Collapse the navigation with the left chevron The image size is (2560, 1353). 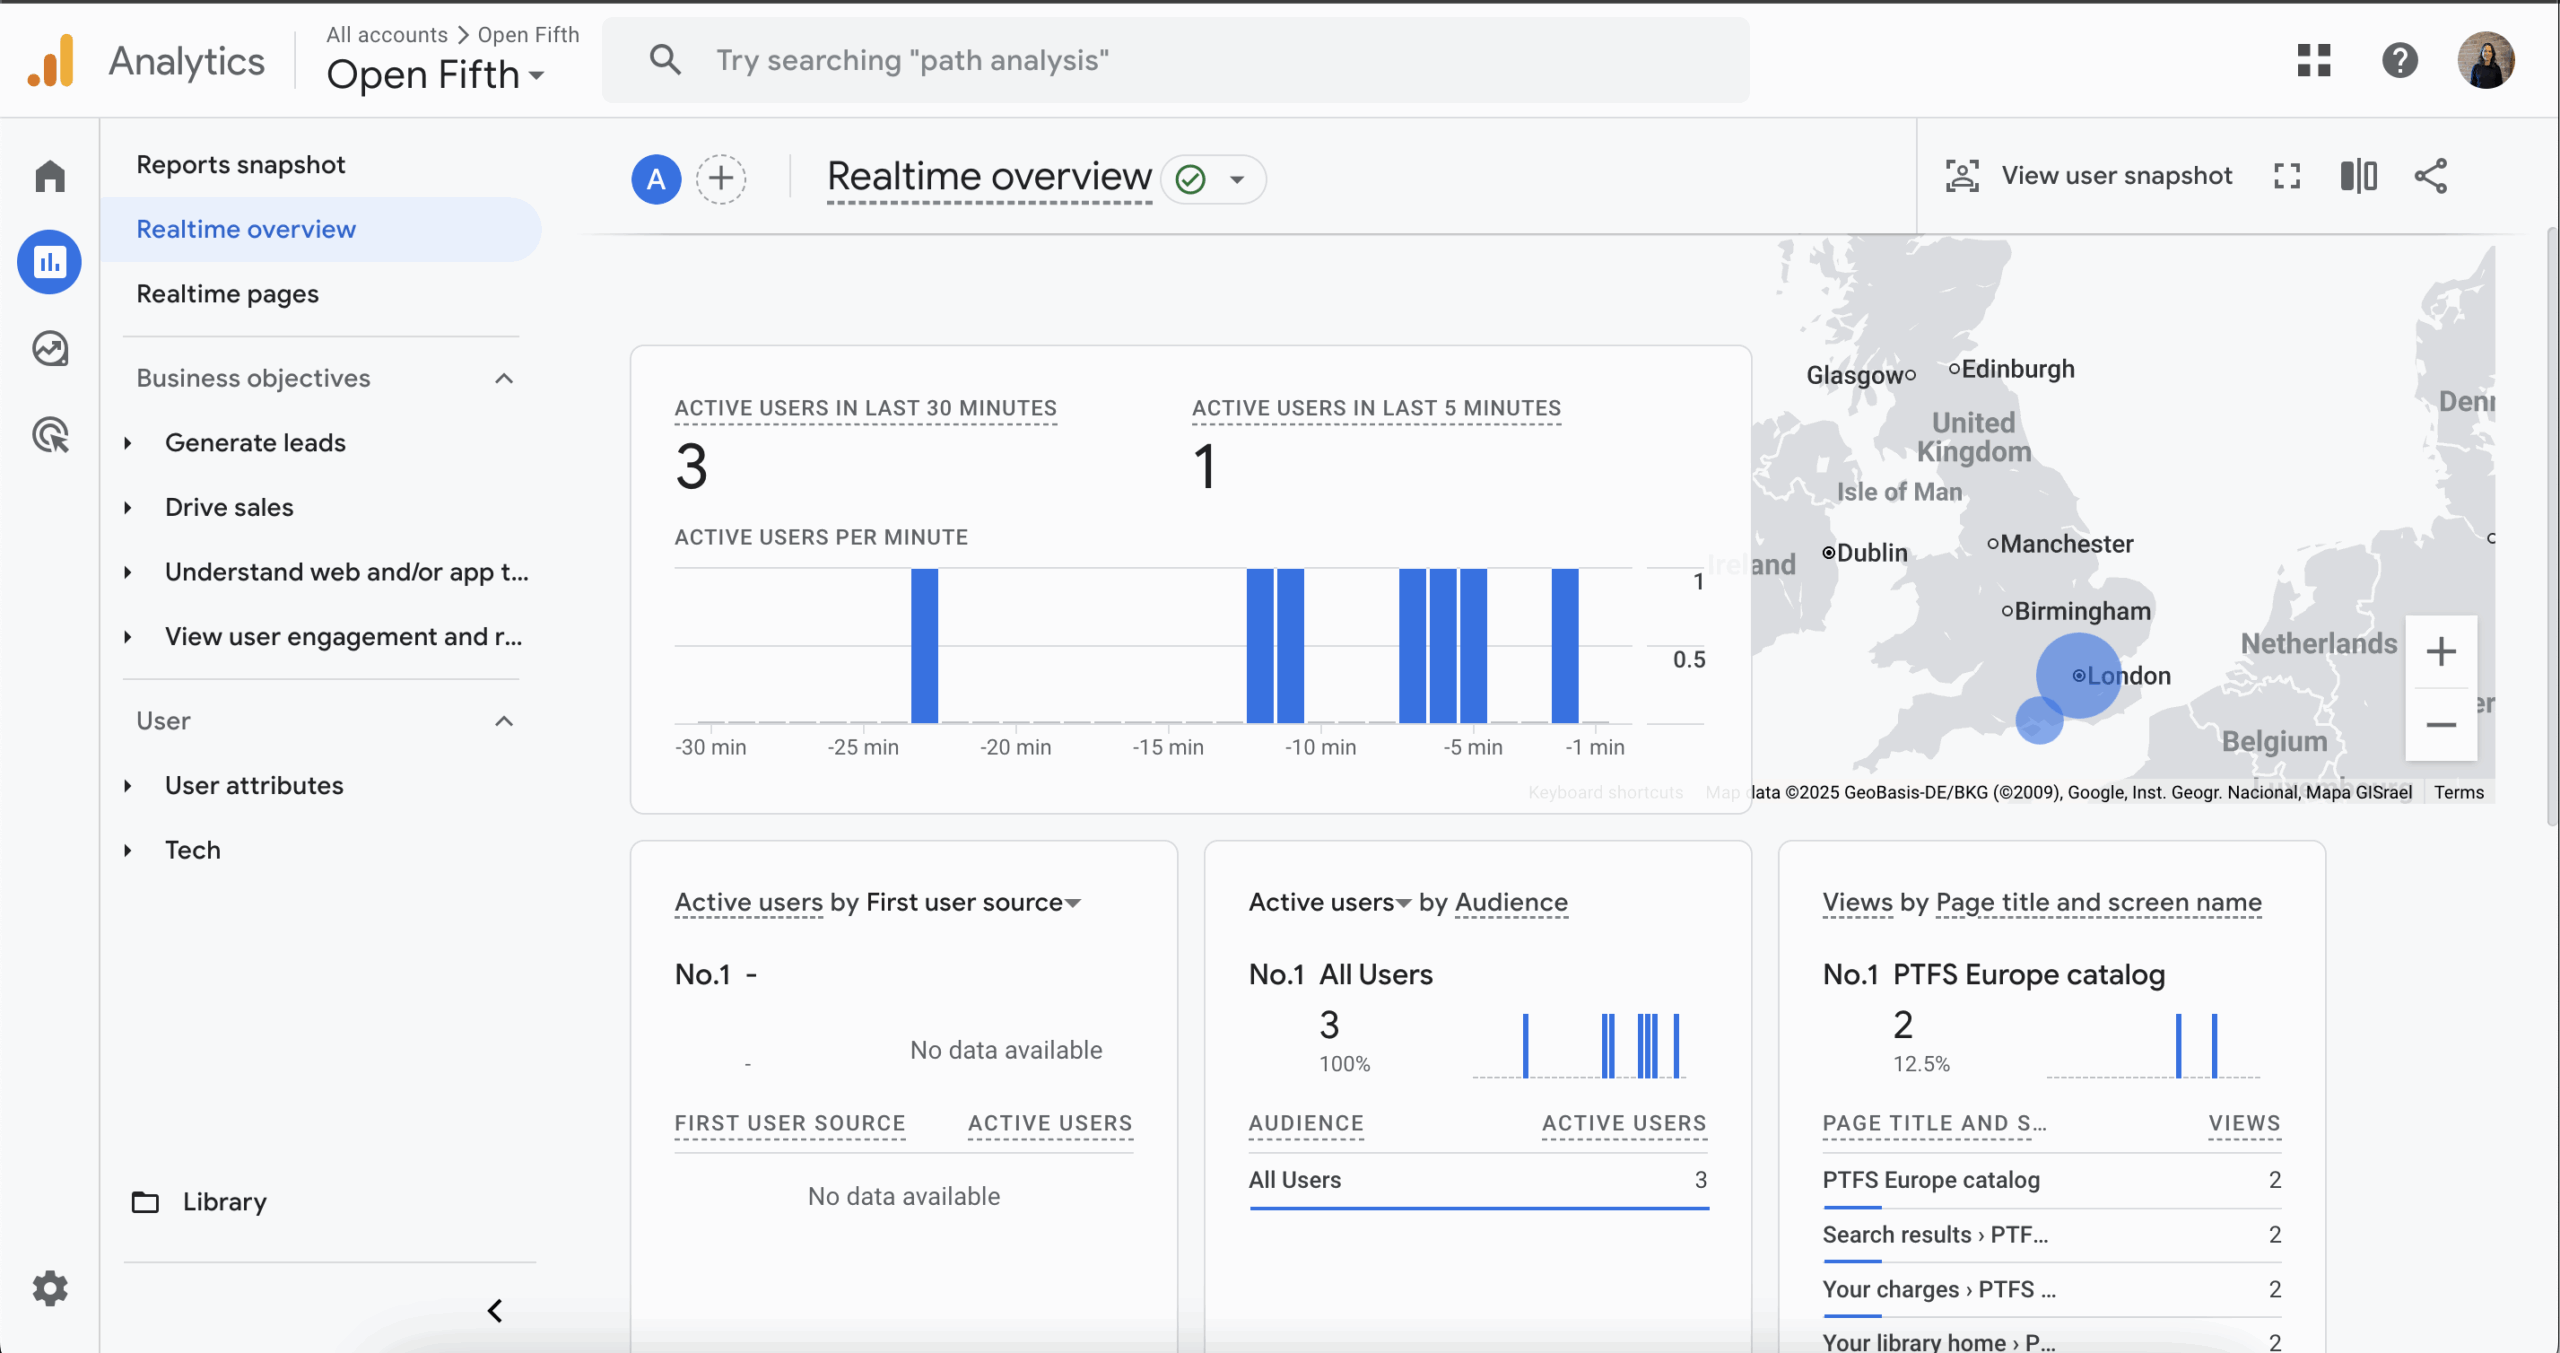pyautogui.click(x=495, y=1310)
